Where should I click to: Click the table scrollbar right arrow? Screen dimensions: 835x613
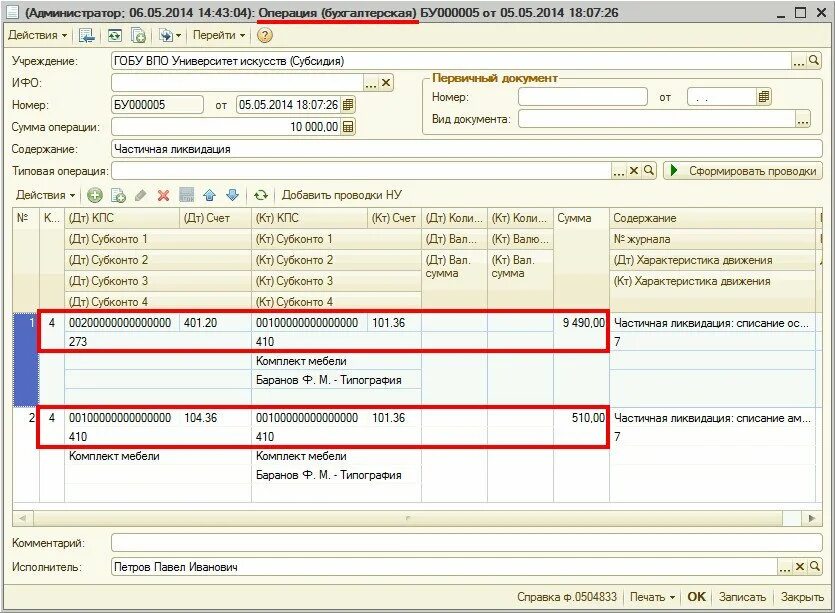click(812, 518)
